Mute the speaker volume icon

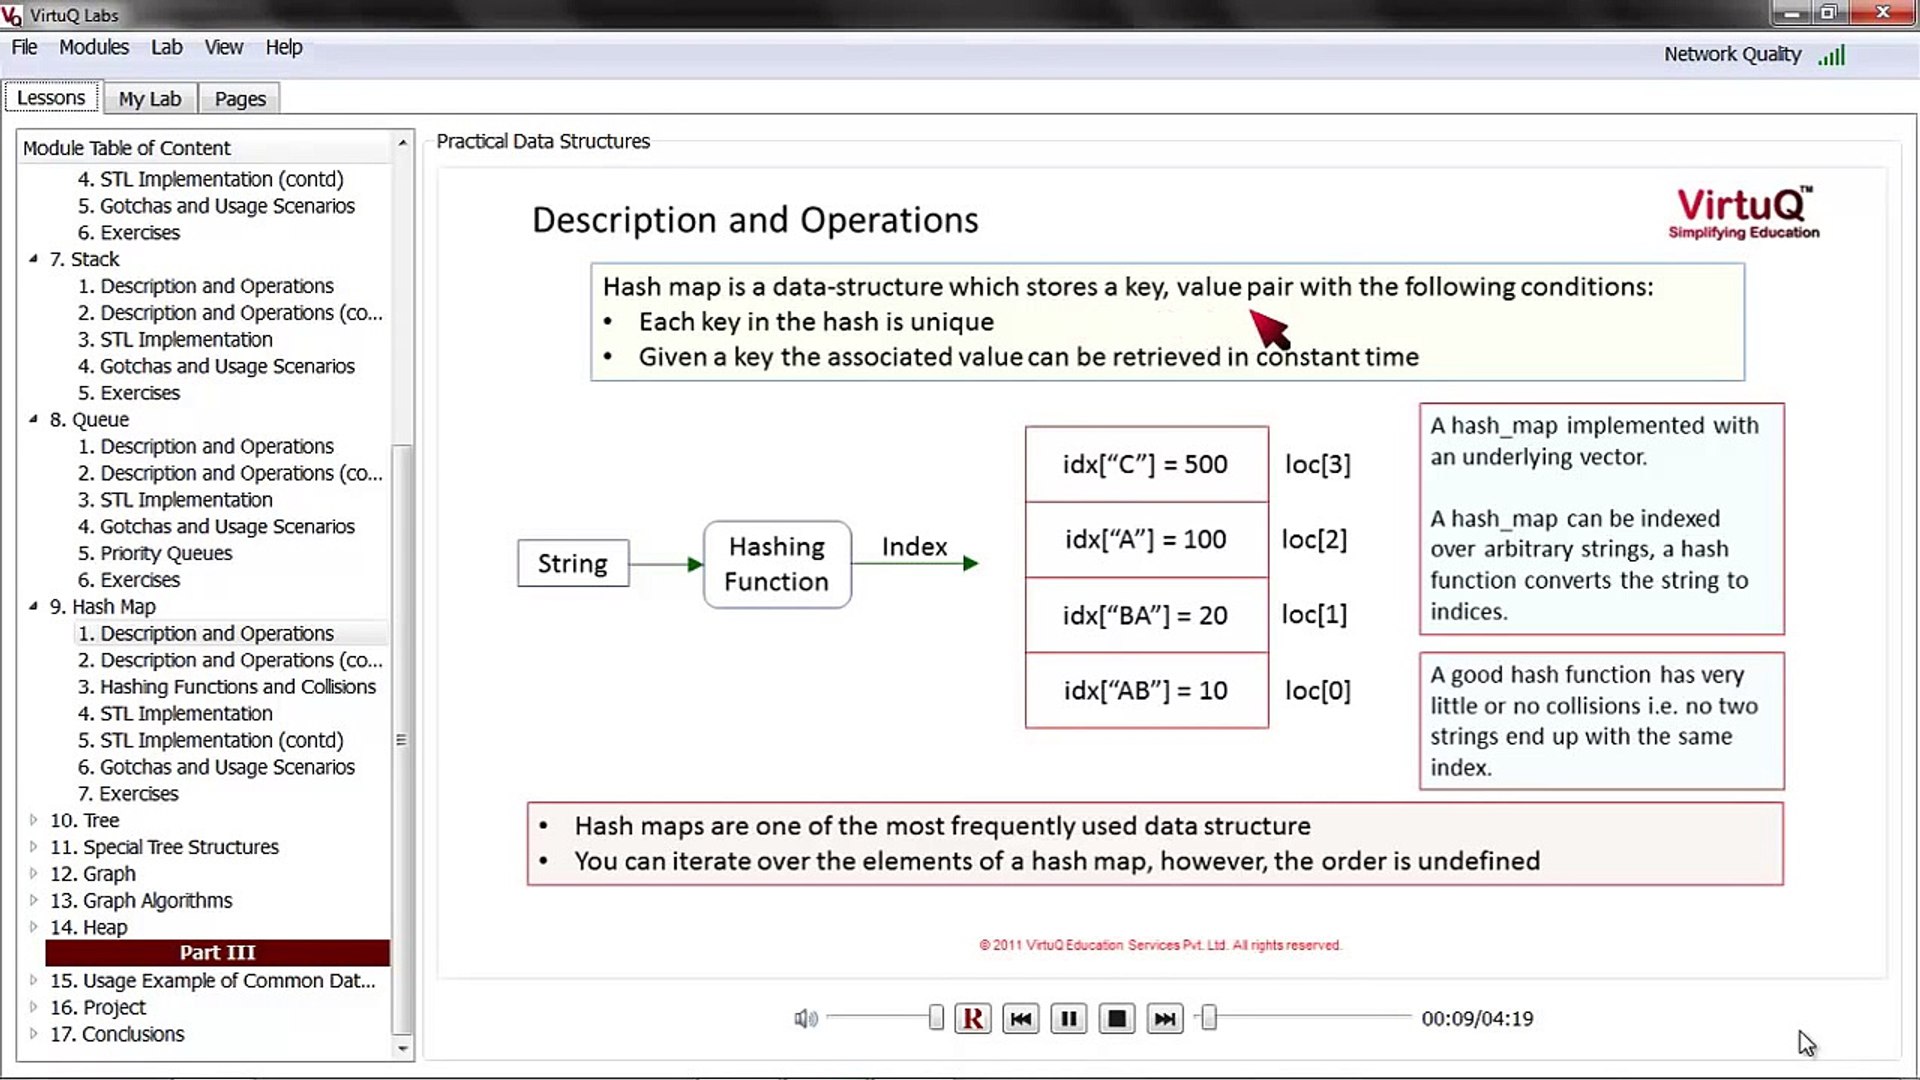point(806,1018)
